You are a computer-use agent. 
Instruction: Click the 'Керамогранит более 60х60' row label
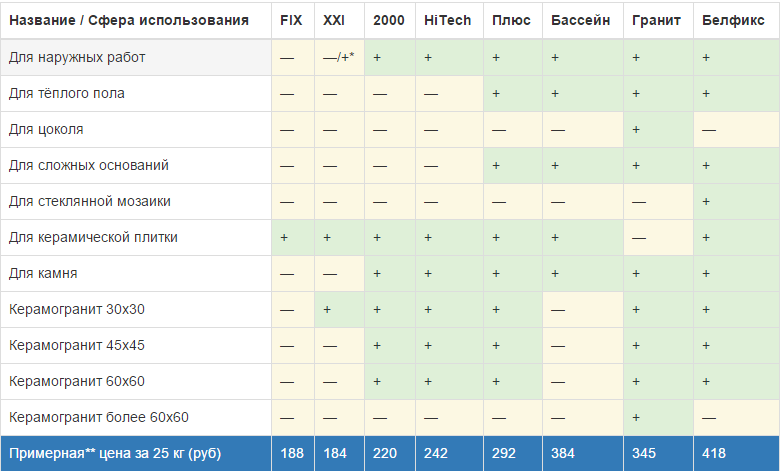(x=98, y=418)
